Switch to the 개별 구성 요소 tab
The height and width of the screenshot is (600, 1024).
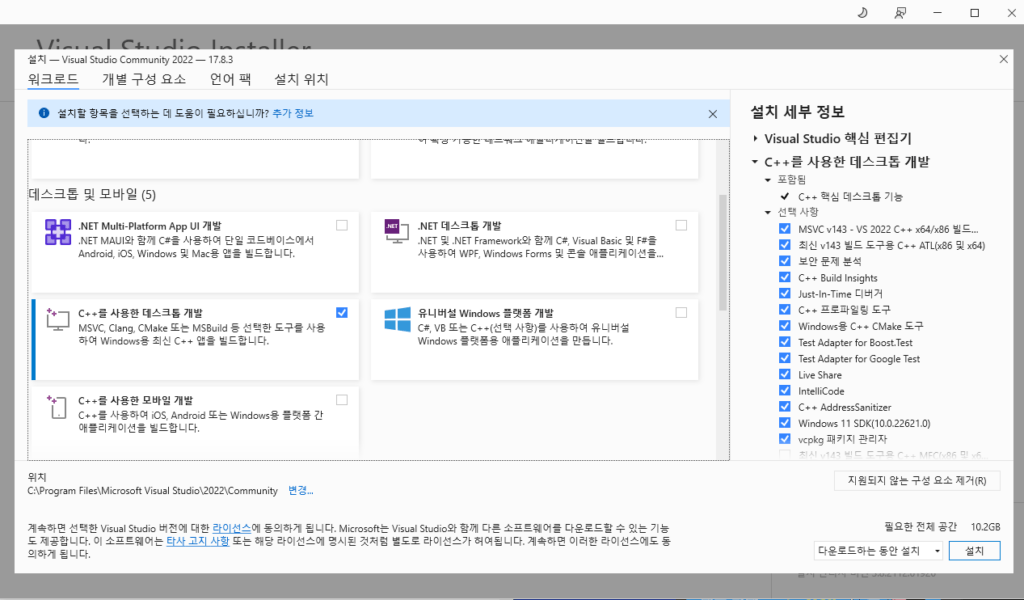click(x=144, y=80)
